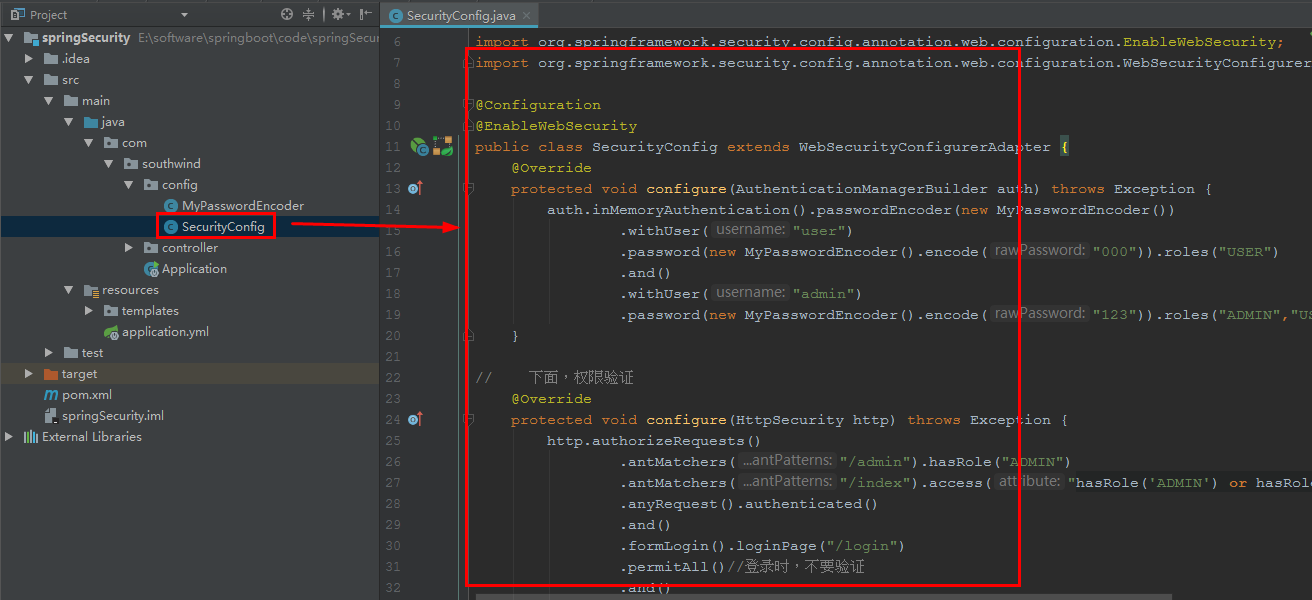
Task: Click springSecurity.iml file icon
Action: coord(51,416)
